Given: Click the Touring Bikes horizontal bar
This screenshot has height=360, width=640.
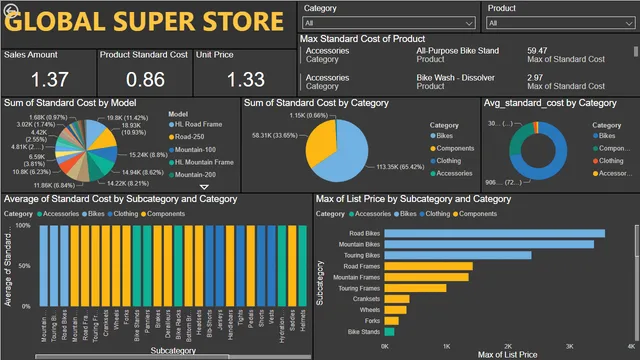Looking at the screenshot, I should [x=458, y=256].
